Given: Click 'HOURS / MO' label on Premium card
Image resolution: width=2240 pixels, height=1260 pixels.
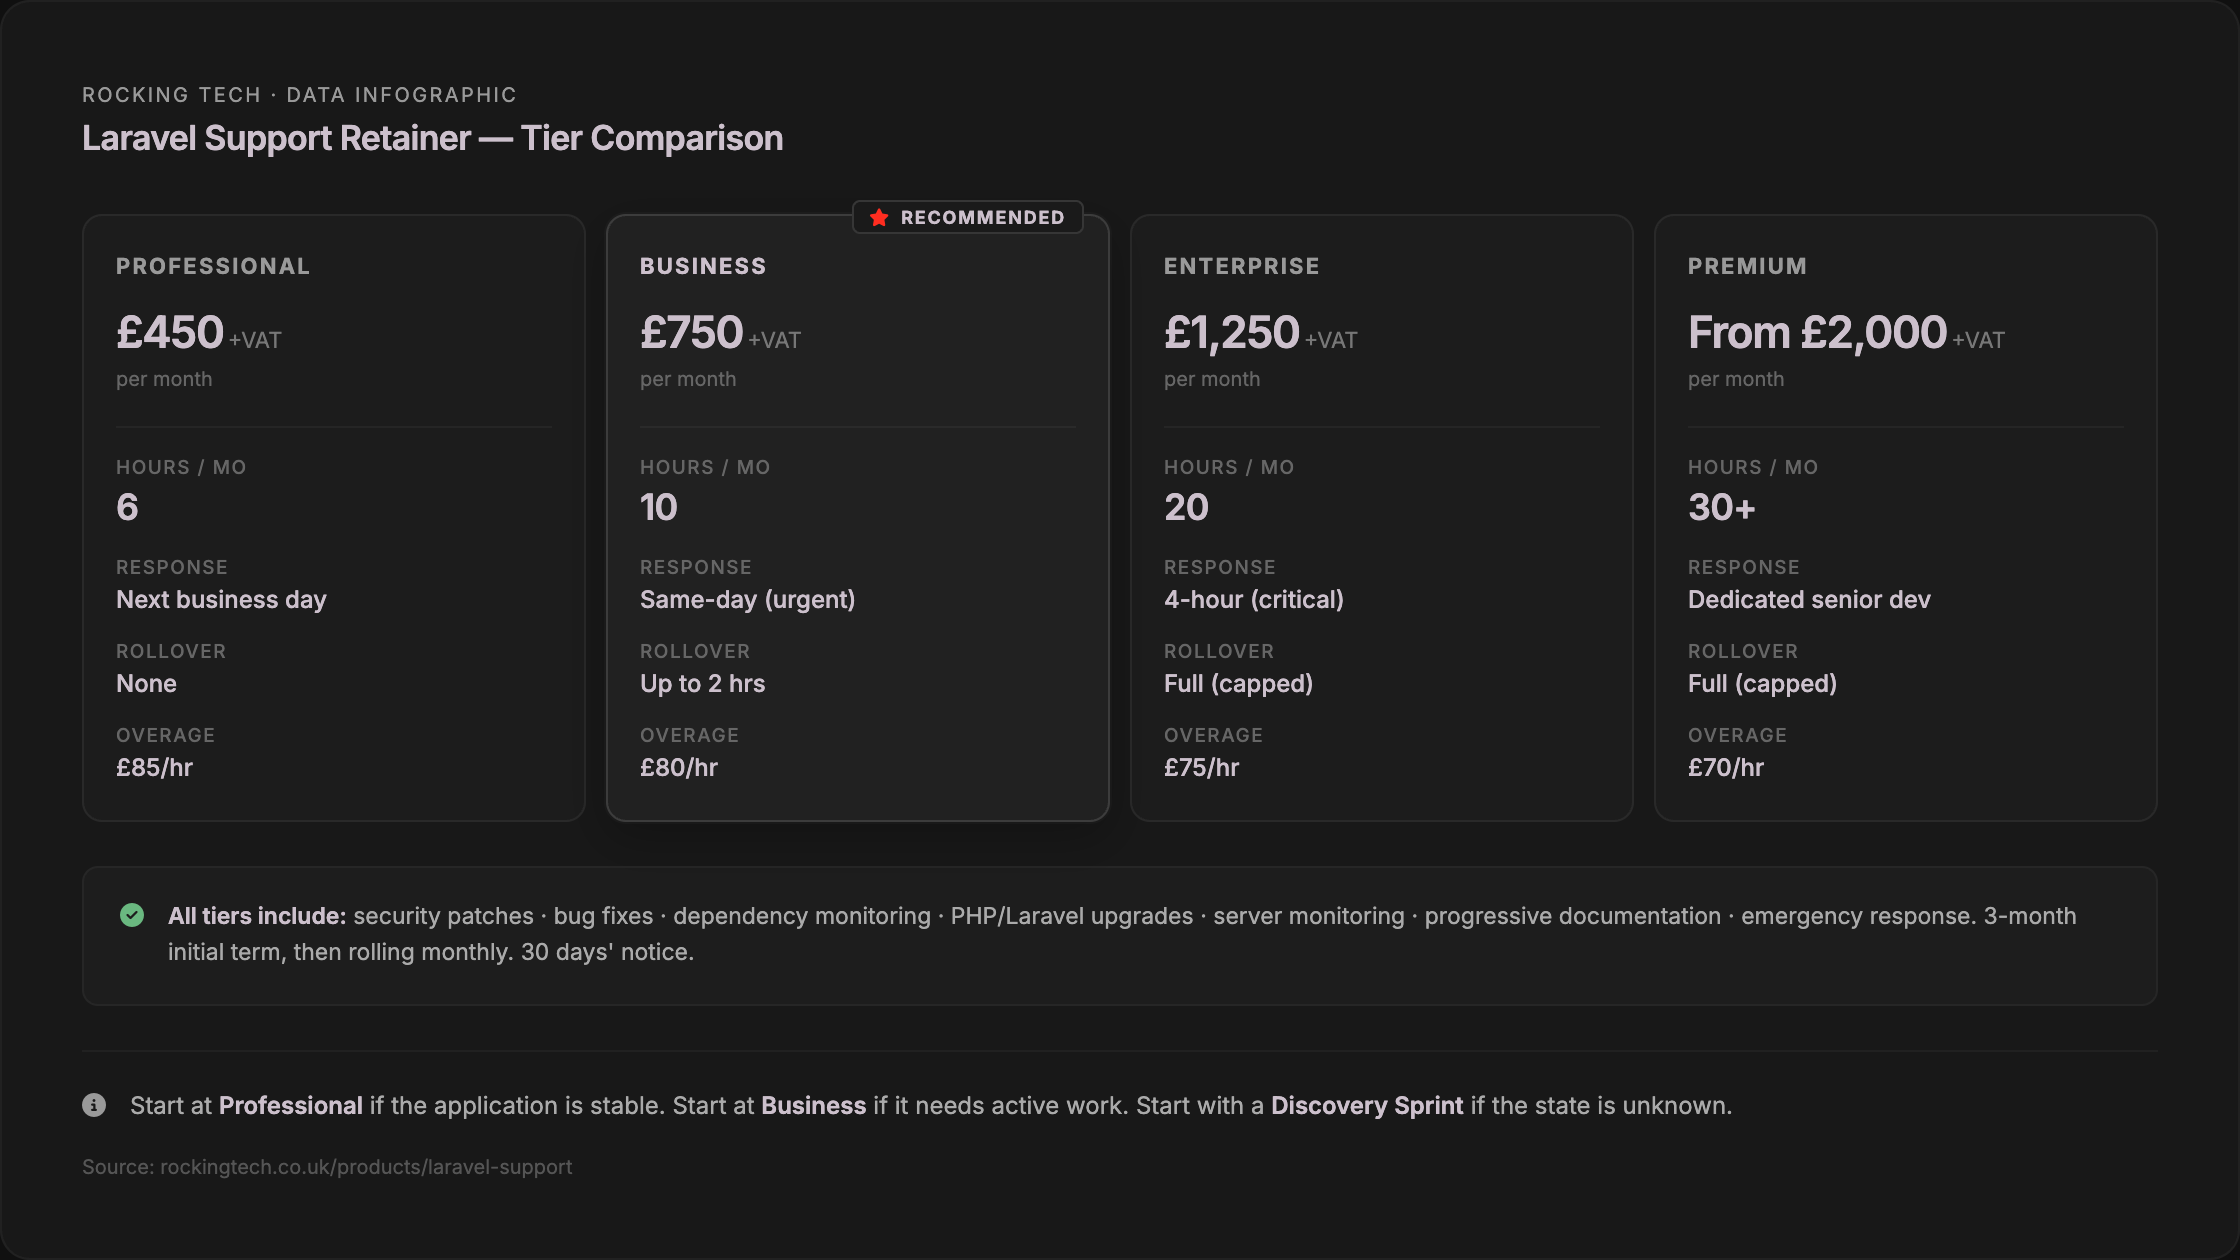Looking at the screenshot, I should coord(1753,467).
